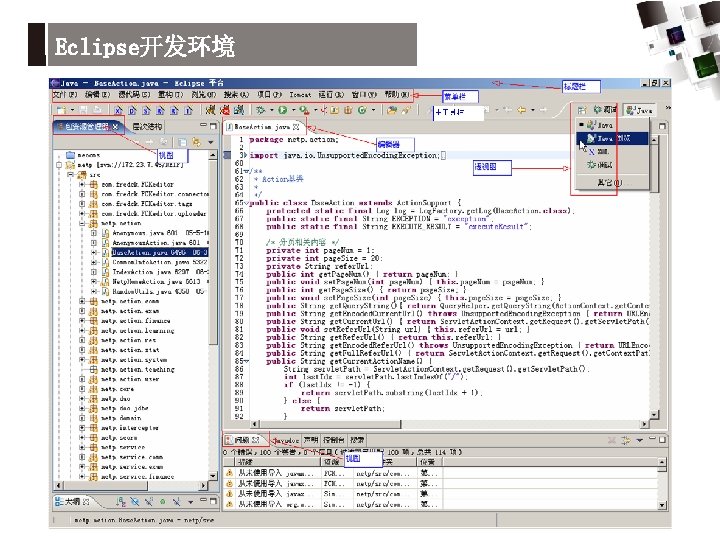Open the 源代码(S) menu
The height and width of the screenshot is (540, 720).
(x=134, y=95)
